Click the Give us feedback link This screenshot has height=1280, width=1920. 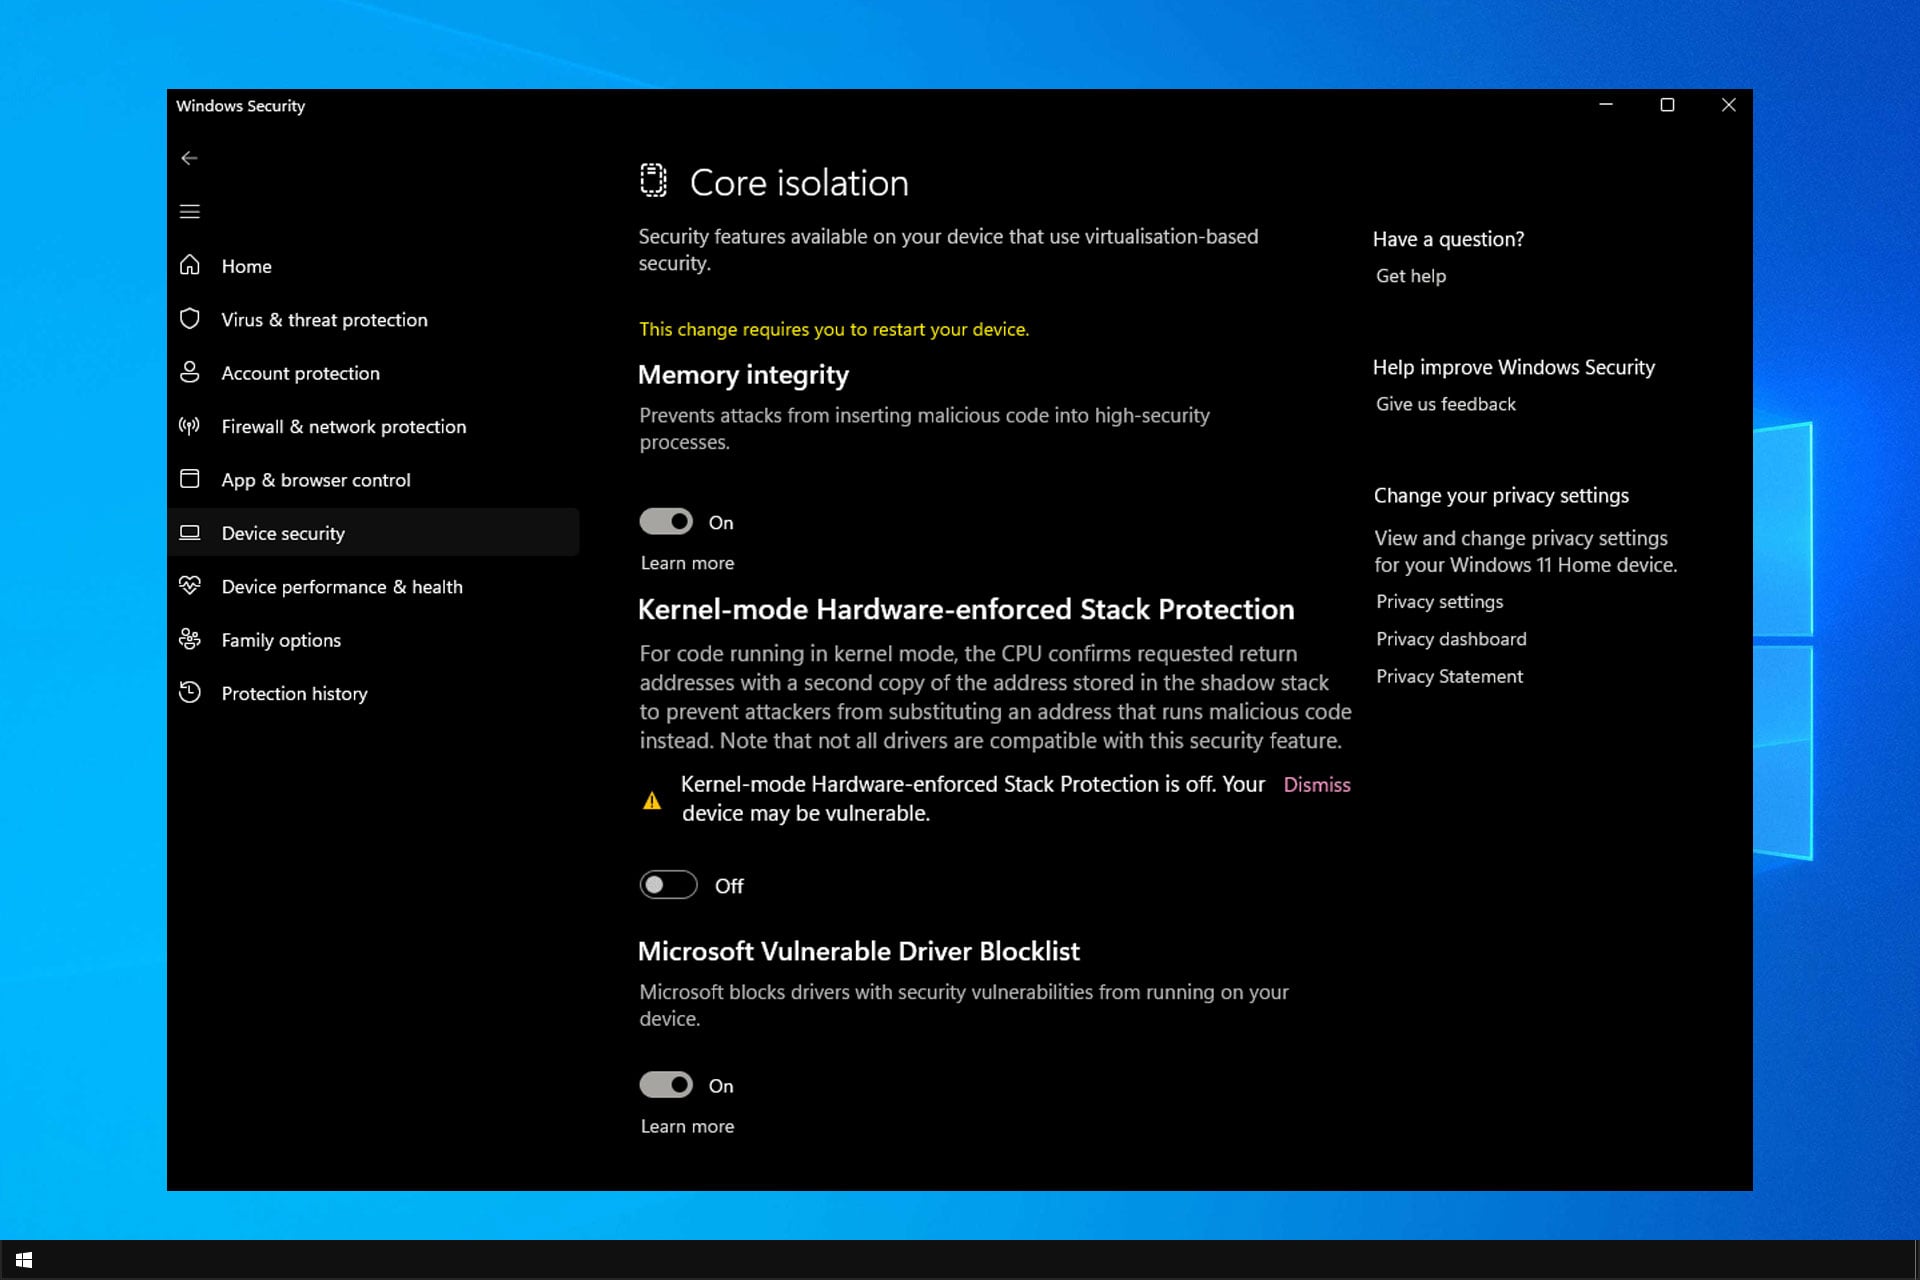1445,404
